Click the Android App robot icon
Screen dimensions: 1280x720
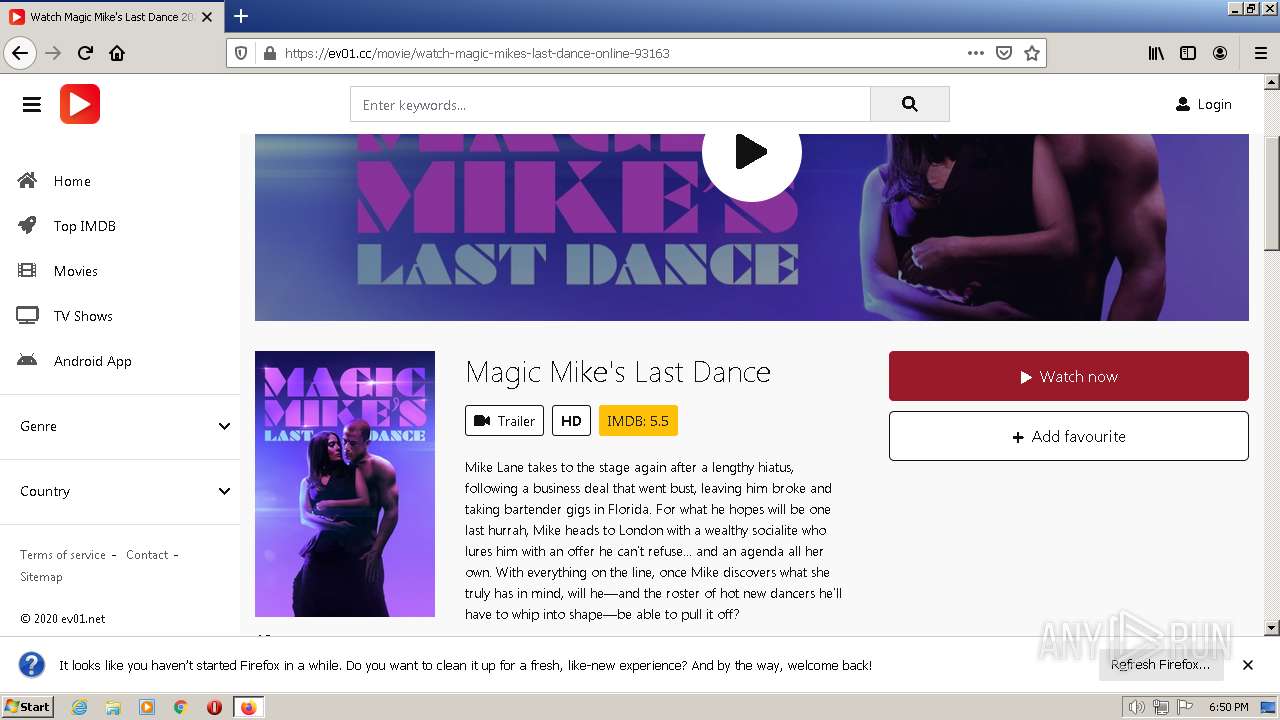[x=27, y=360]
